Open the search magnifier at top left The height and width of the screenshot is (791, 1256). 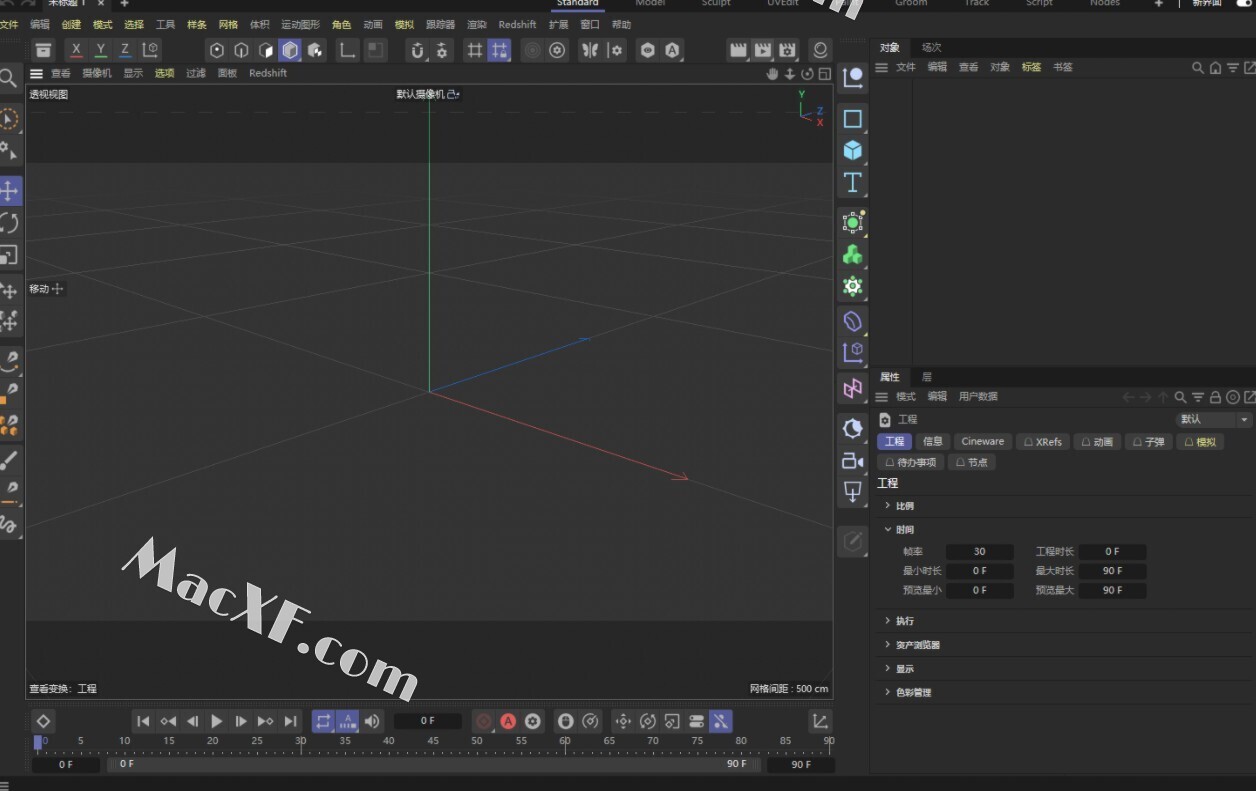[x=7, y=78]
